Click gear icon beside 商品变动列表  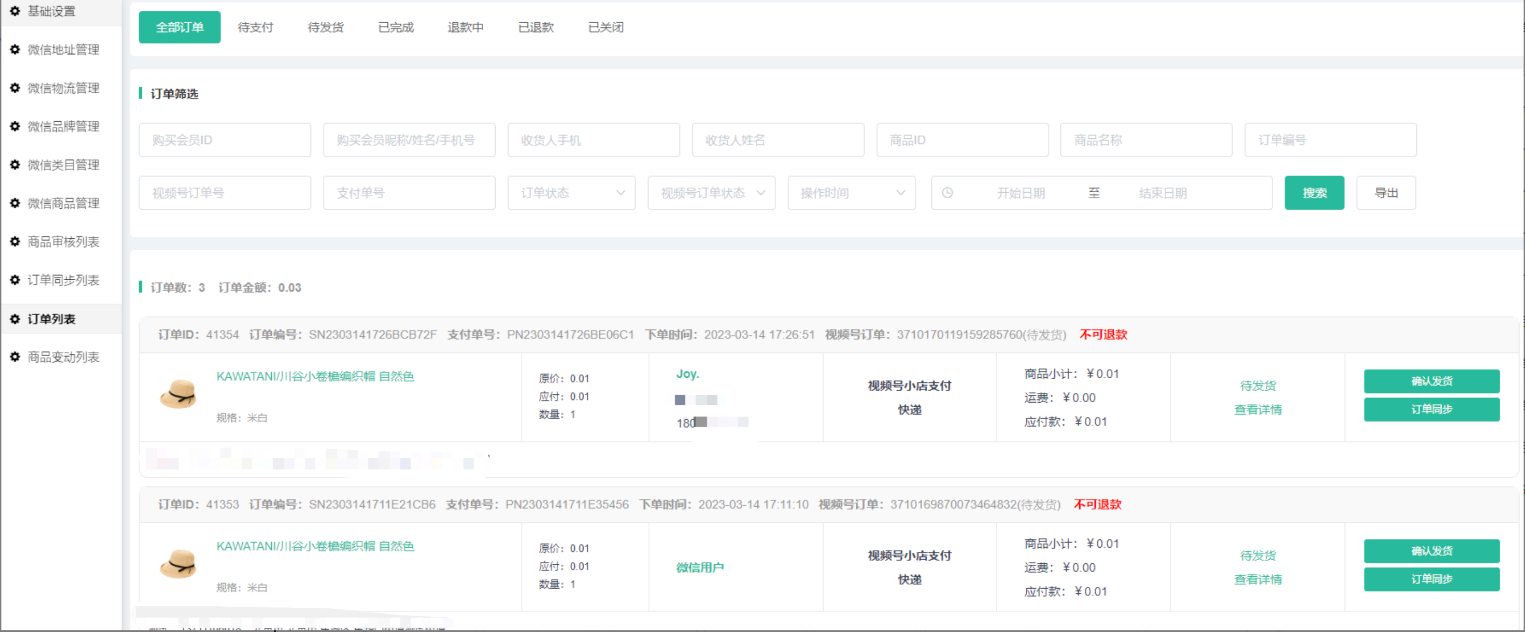click(15, 357)
